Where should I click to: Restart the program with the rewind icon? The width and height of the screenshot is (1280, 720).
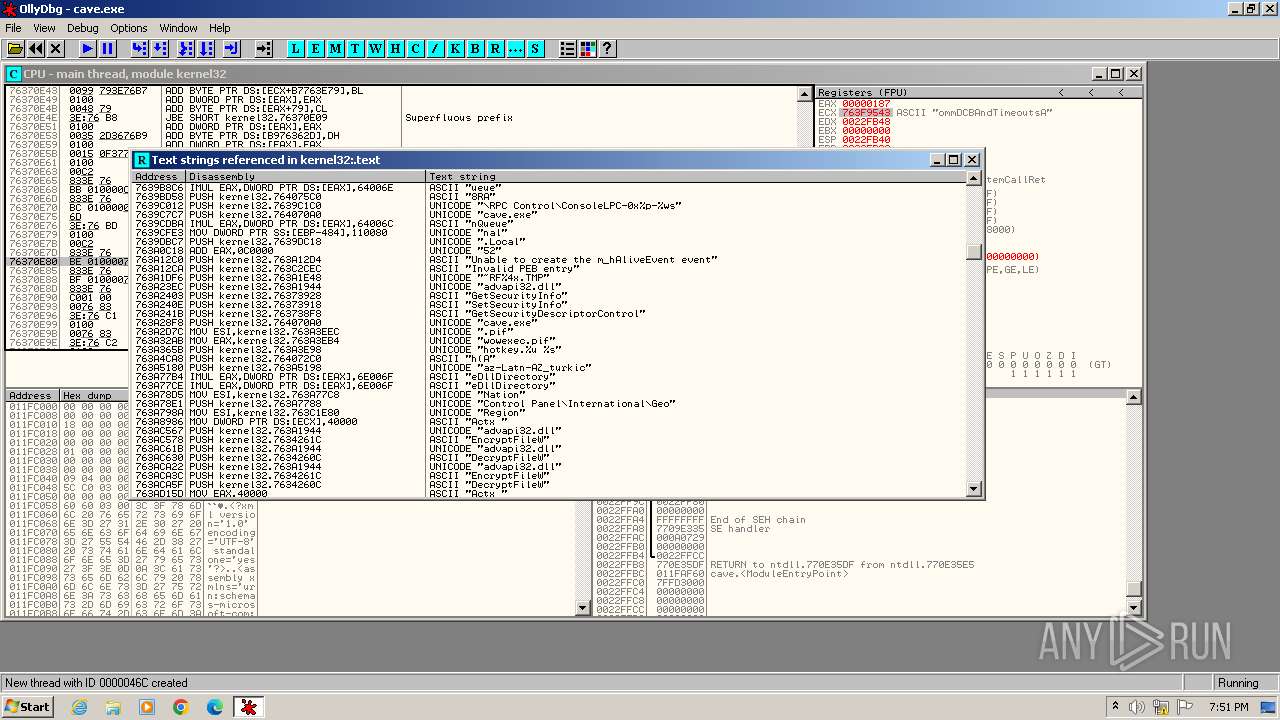(x=36, y=48)
